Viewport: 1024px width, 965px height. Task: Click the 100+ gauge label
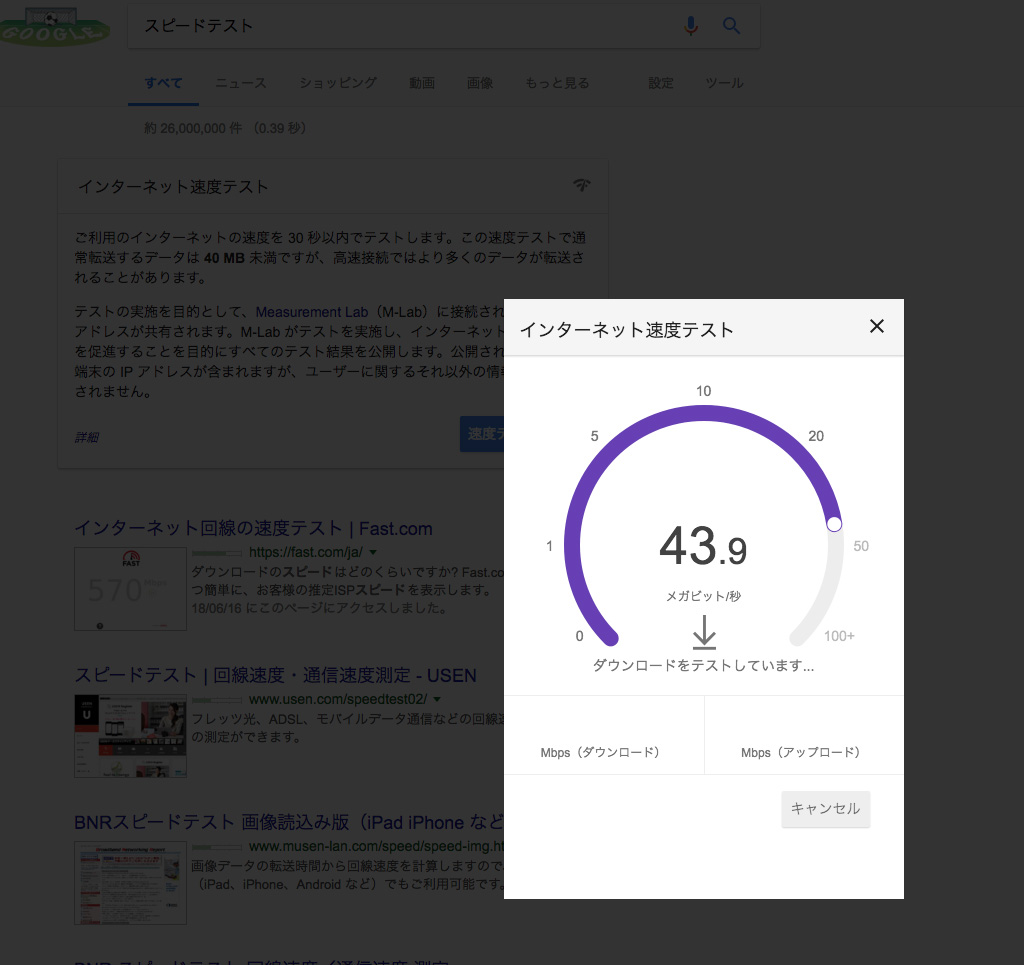[x=839, y=636]
